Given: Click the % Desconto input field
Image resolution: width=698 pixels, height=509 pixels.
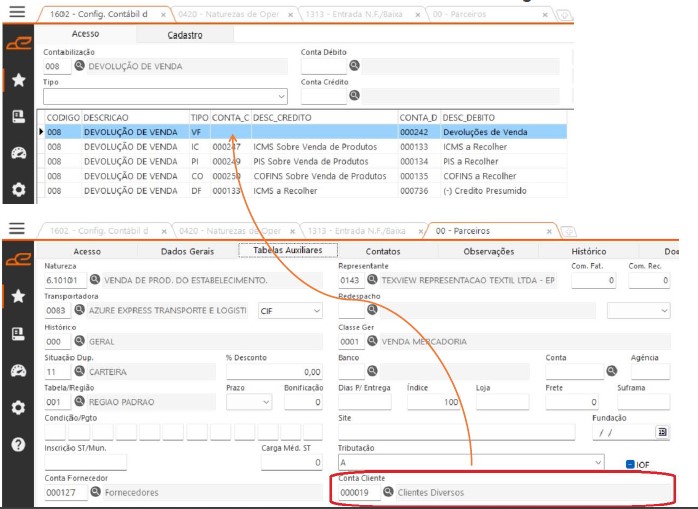Looking at the screenshot, I should [x=274, y=372].
